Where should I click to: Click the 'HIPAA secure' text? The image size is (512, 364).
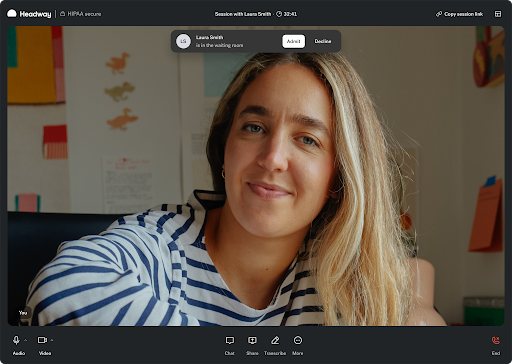pyautogui.click(x=84, y=14)
